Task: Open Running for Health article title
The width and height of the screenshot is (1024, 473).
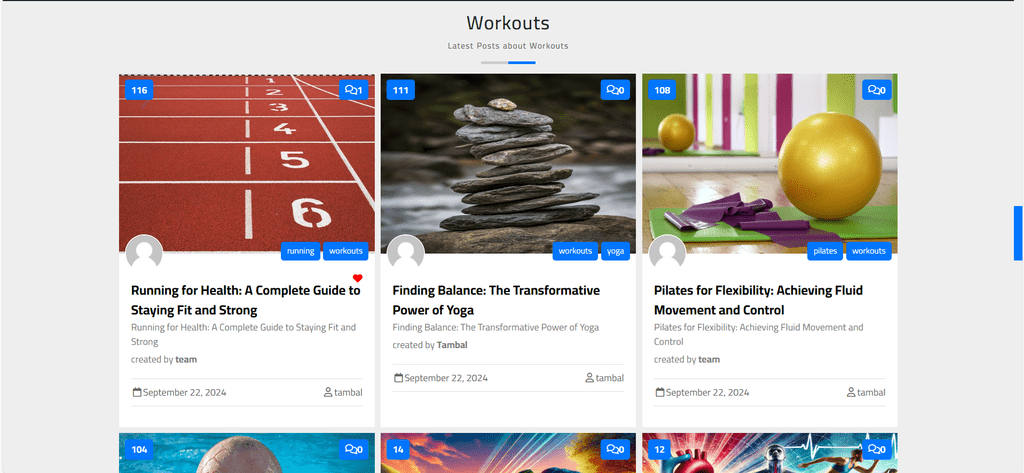Action: click(246, 300)
